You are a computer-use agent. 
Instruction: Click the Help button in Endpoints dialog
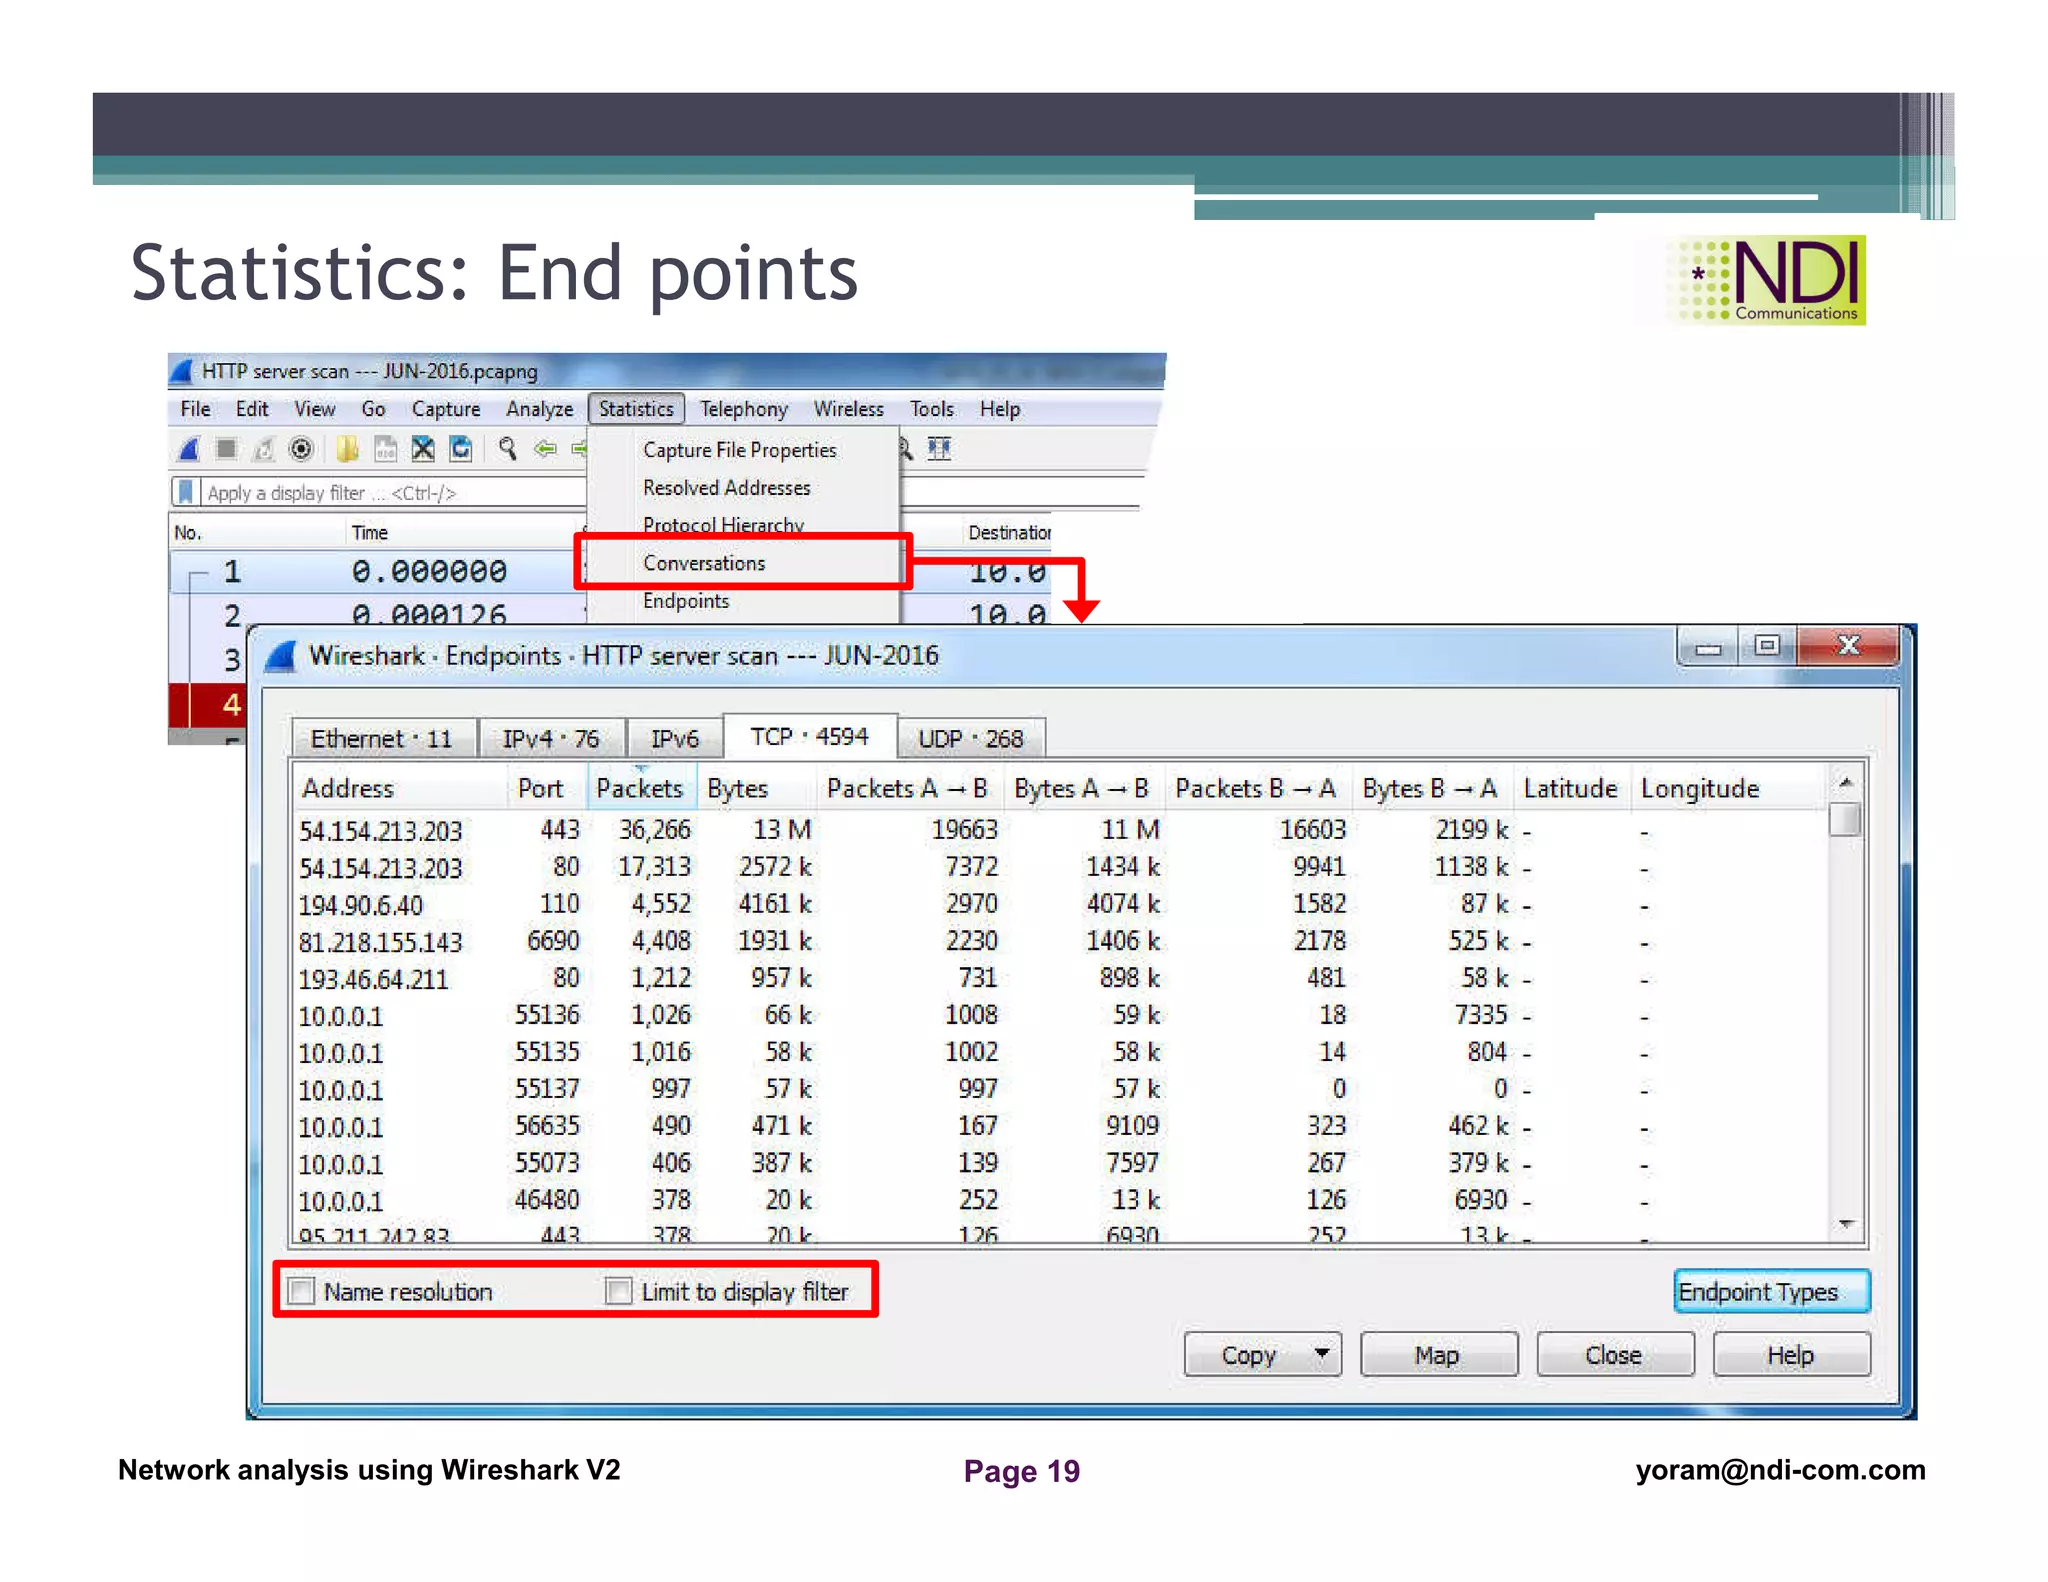coord(1791,1355)
